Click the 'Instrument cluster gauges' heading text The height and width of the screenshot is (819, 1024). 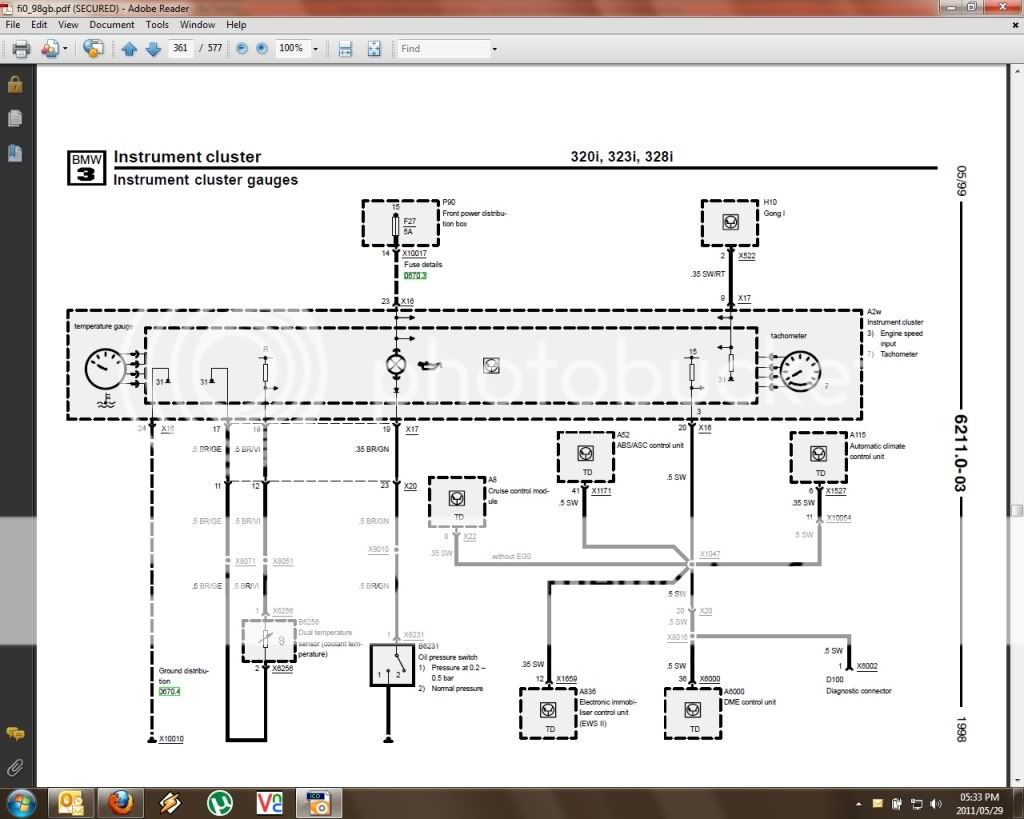[206, 180]
